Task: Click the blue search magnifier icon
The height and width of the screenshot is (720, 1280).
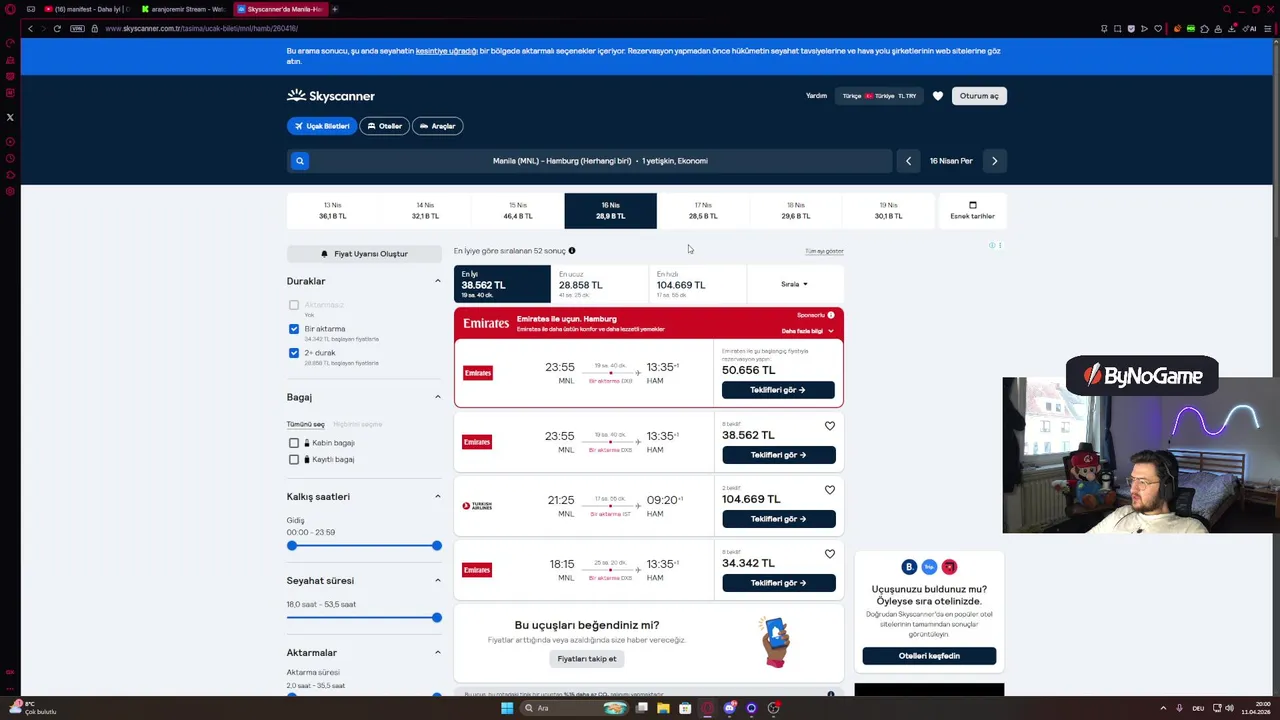Action: pos(299,161)
